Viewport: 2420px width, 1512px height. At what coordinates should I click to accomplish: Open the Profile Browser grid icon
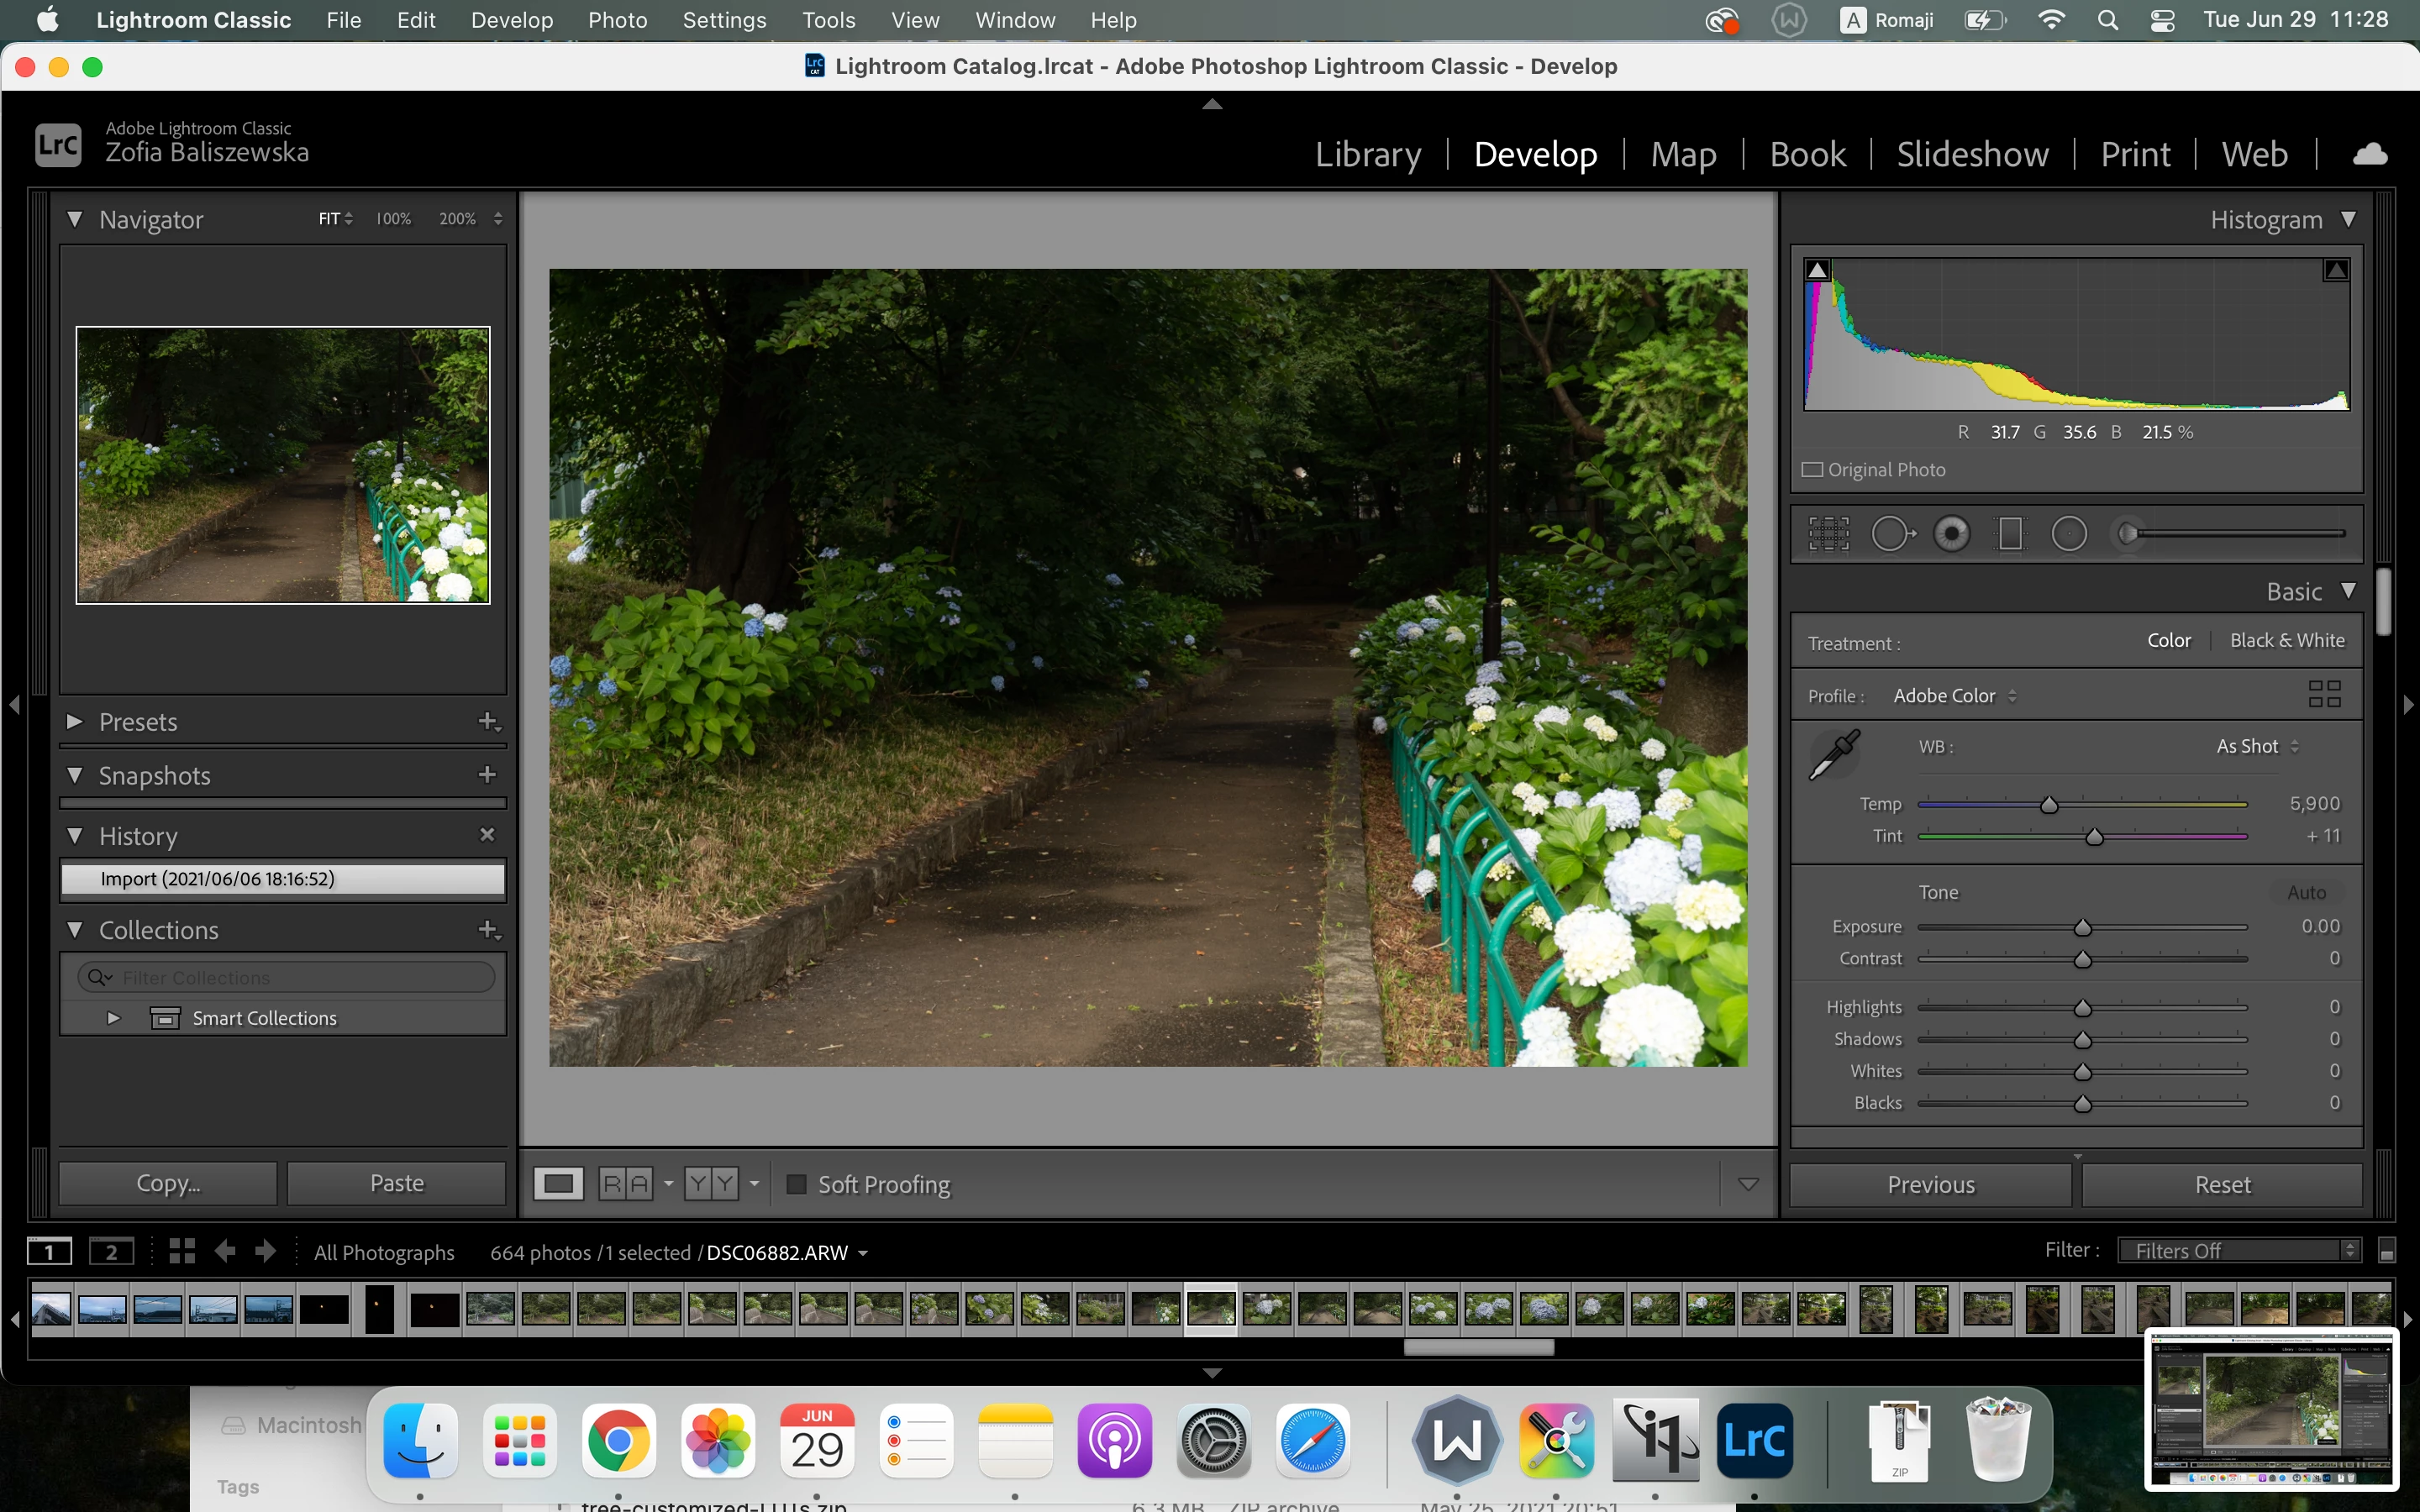tap(2324, 694)
